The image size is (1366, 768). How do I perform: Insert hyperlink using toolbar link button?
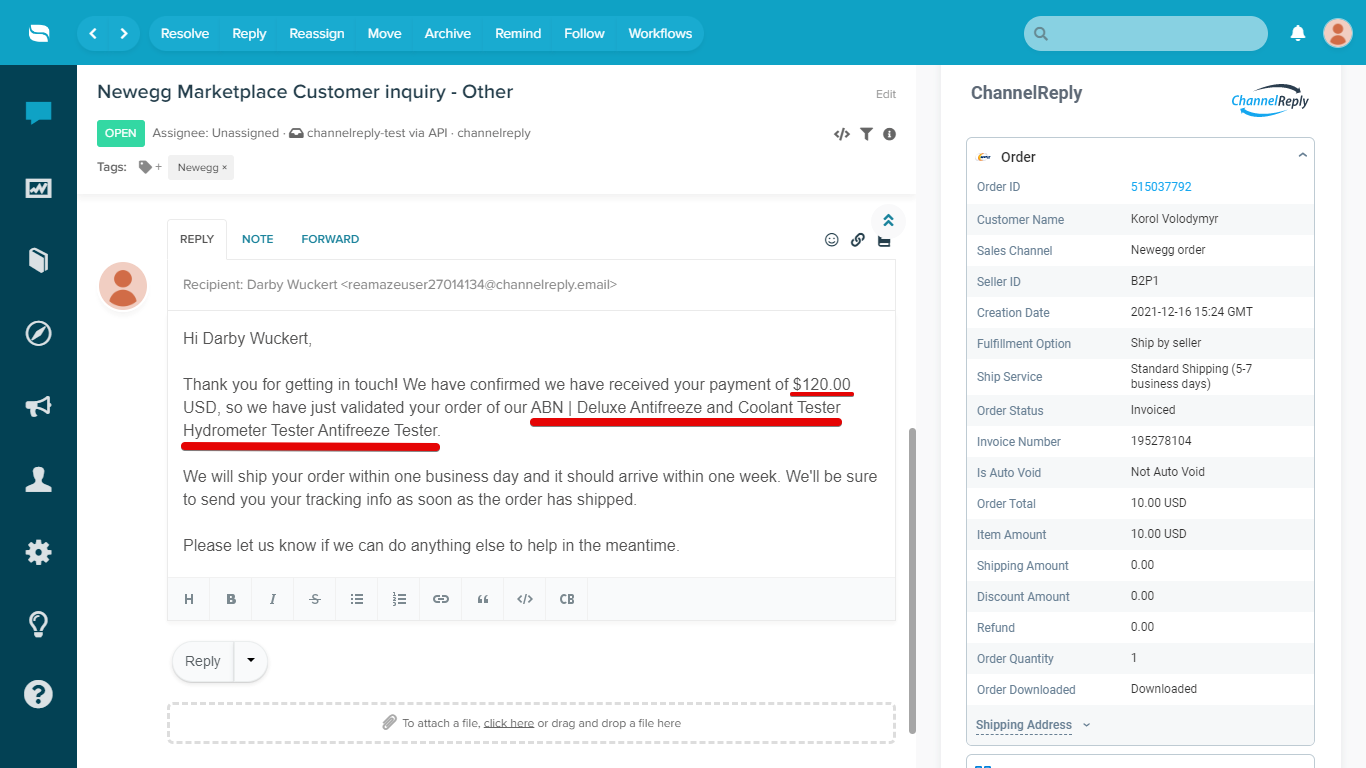441,599
